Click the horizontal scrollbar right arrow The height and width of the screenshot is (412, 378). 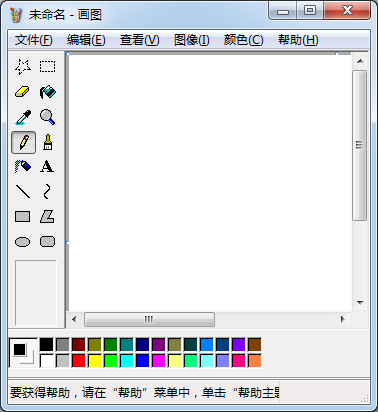(x=342, y=319)
